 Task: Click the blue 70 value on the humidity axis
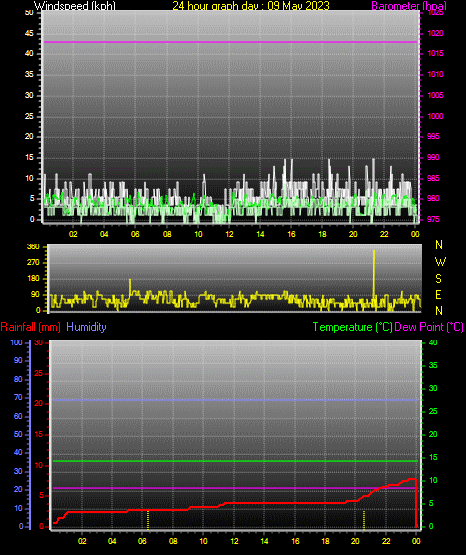[18, 397]
